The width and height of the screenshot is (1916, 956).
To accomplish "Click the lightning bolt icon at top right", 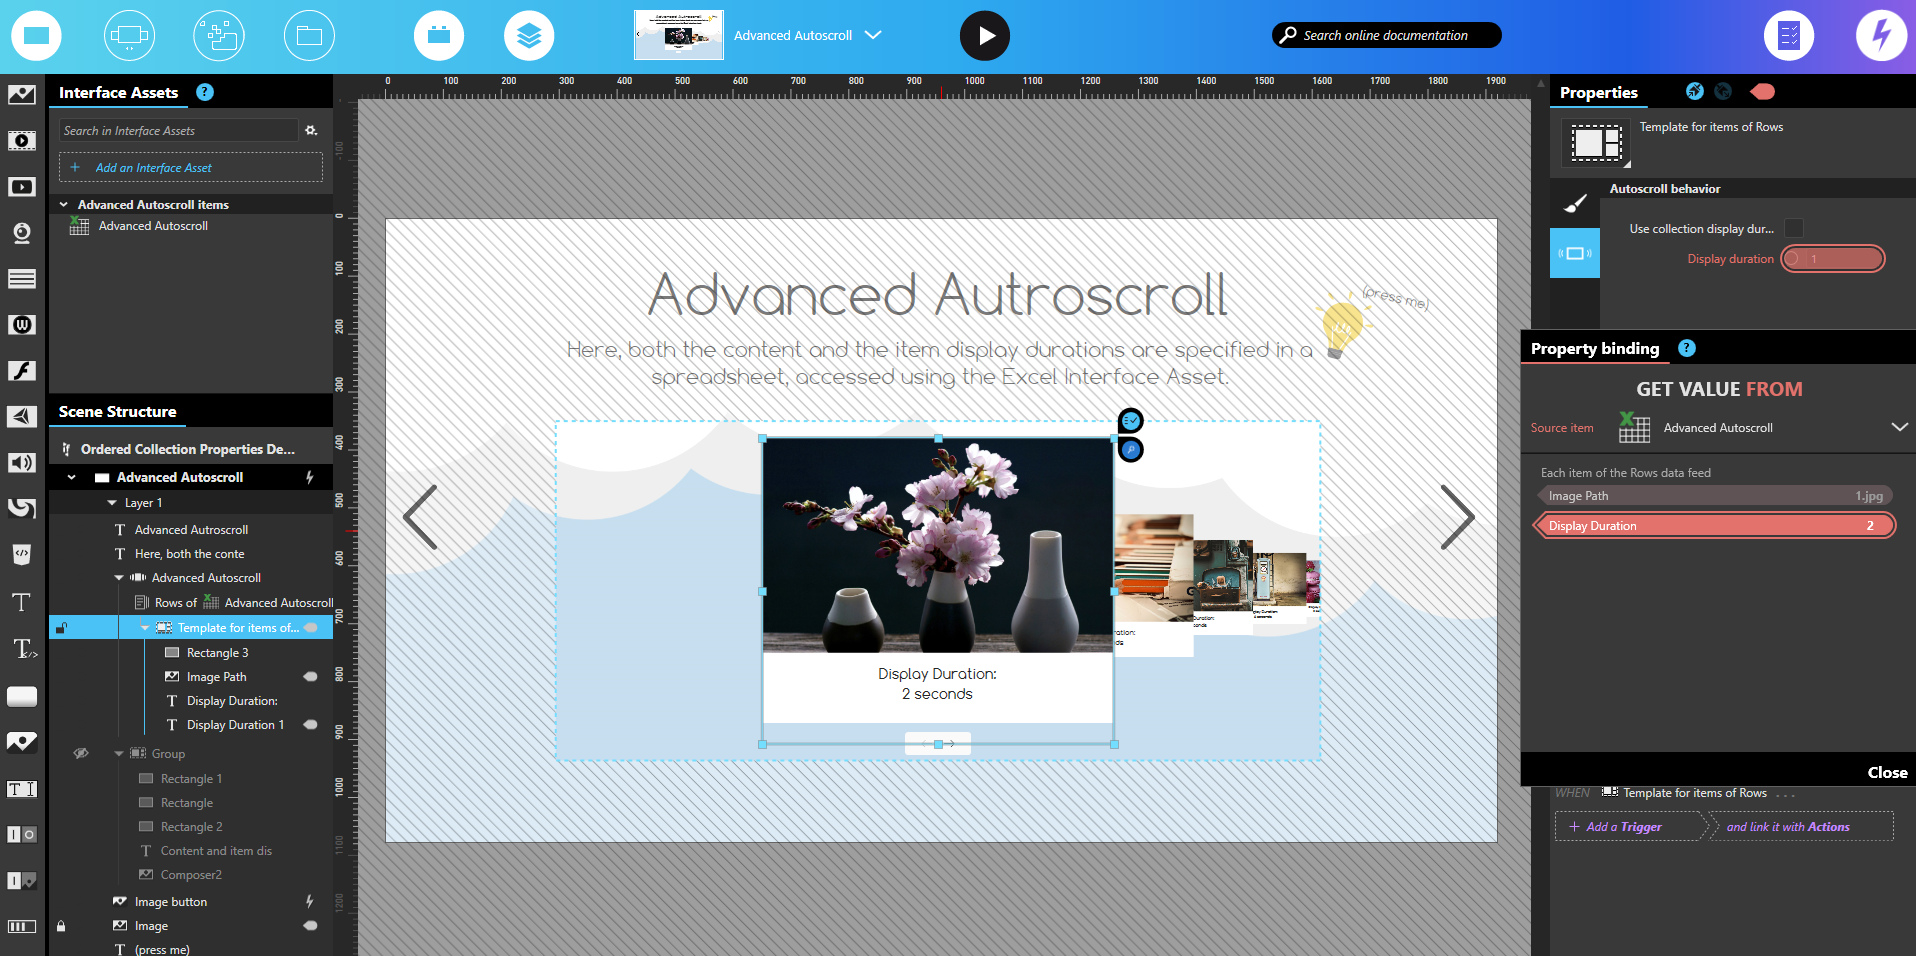I will coord(1880,36).
